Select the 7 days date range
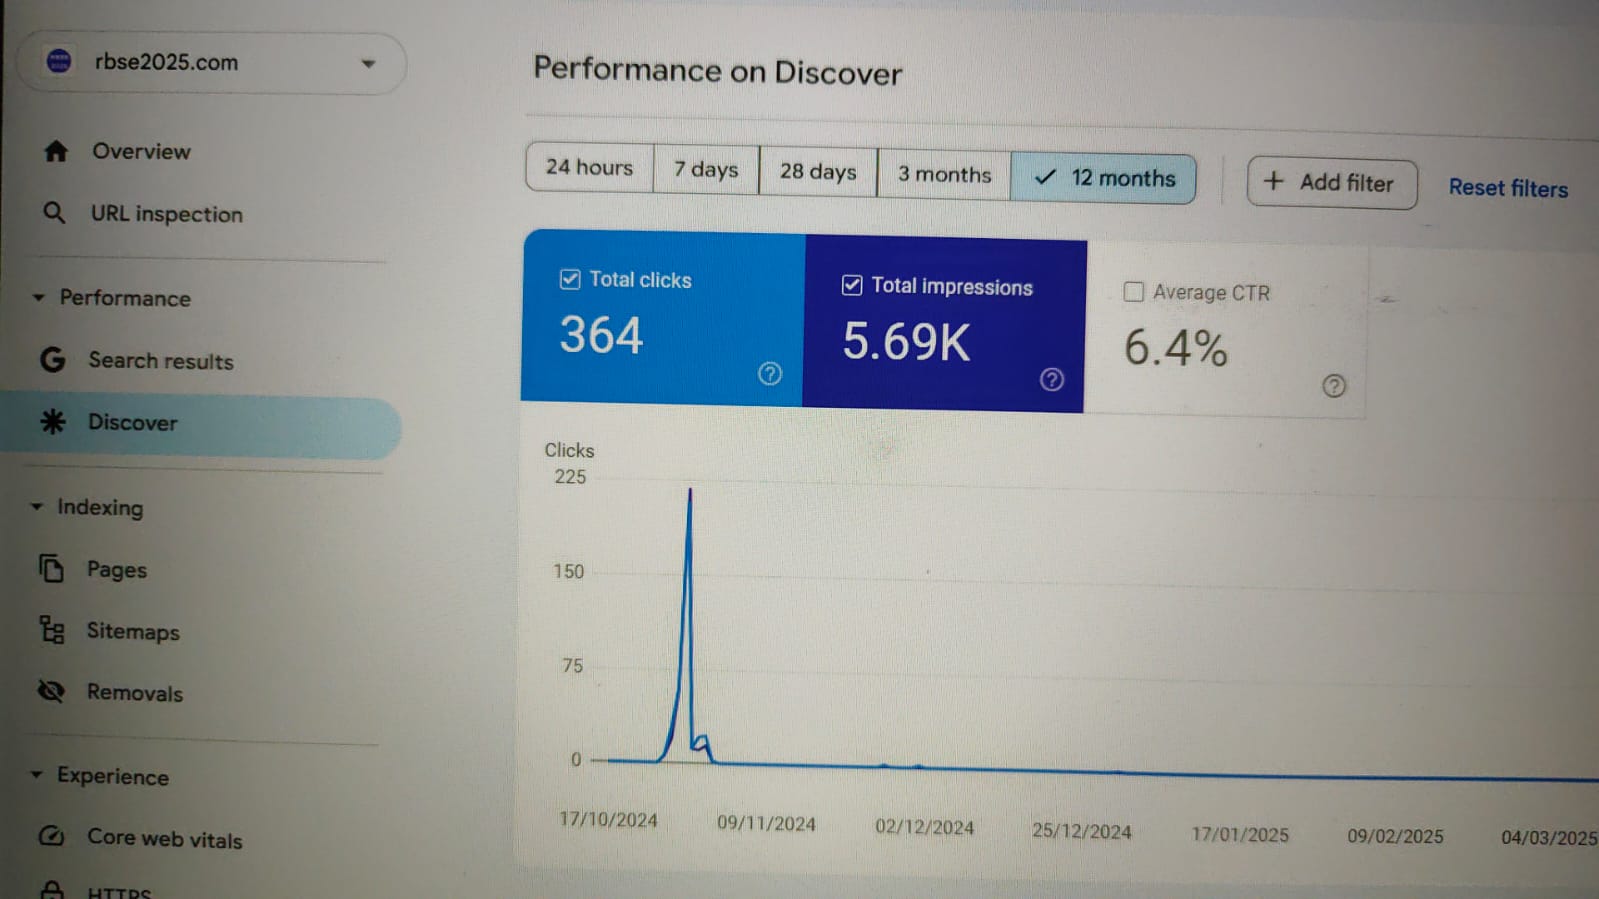 (706, 169)
